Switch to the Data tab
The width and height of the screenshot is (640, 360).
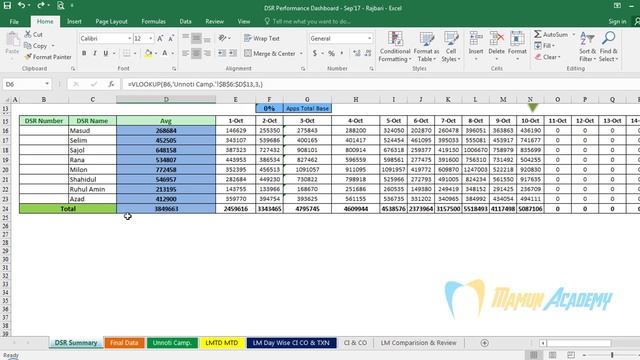coord(185,21)
